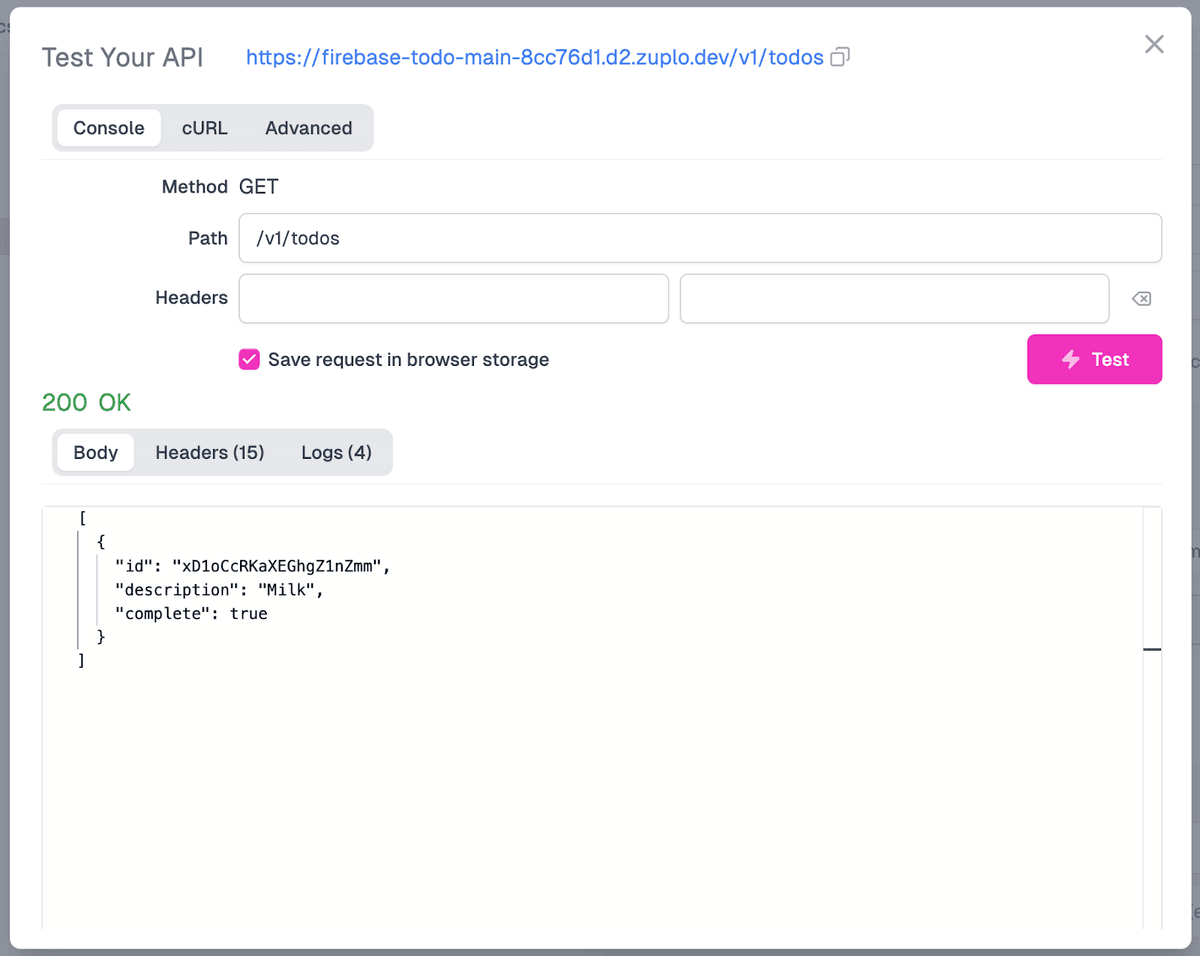Uncheck Save request in browser storage
Image resolution: width=1200 pixels, height=956 pixels.
249,359
